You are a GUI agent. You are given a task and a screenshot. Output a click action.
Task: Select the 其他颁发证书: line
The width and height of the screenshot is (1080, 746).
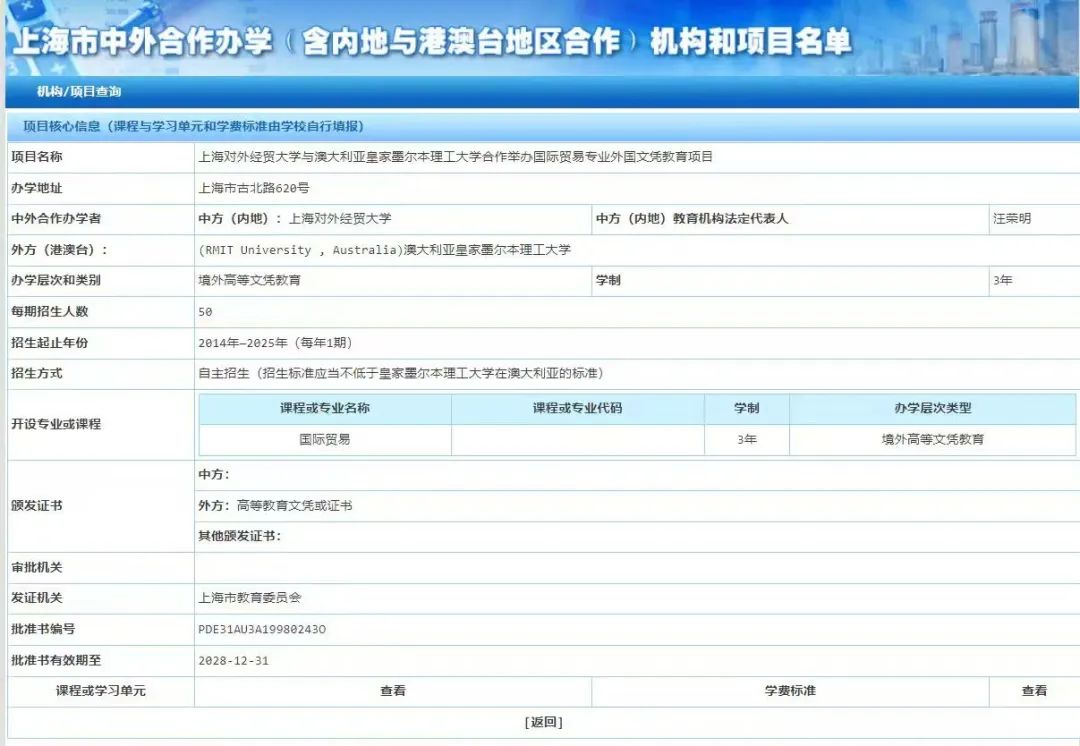point(239,536)
